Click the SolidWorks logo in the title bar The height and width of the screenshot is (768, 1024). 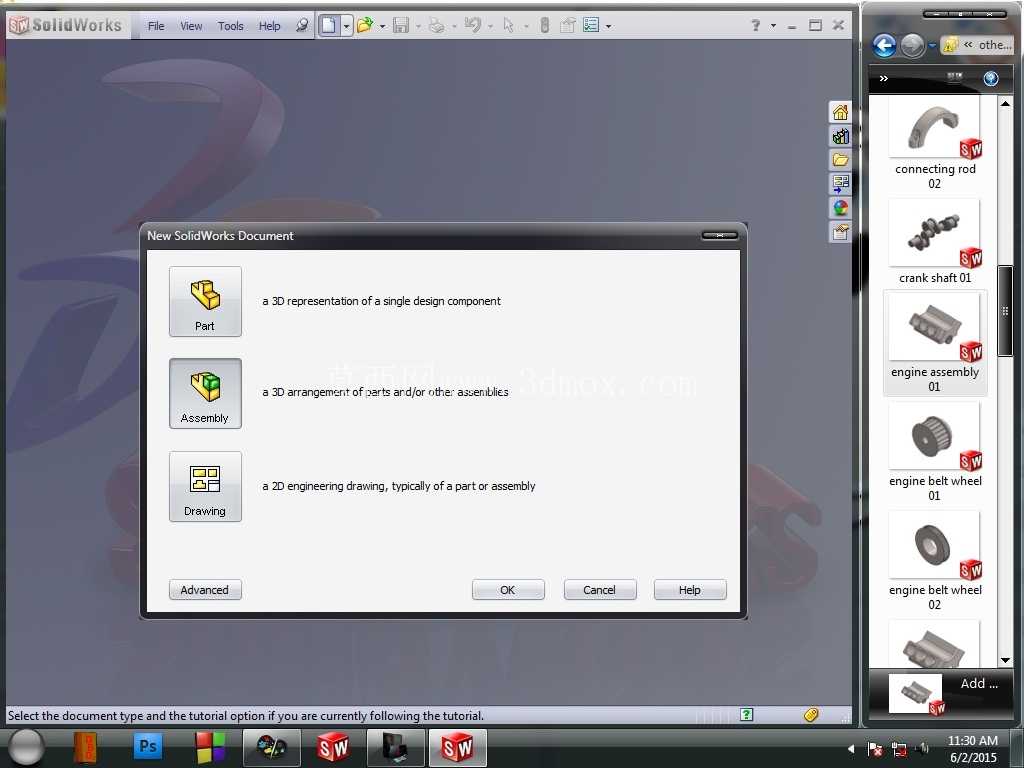click(65, 25)
